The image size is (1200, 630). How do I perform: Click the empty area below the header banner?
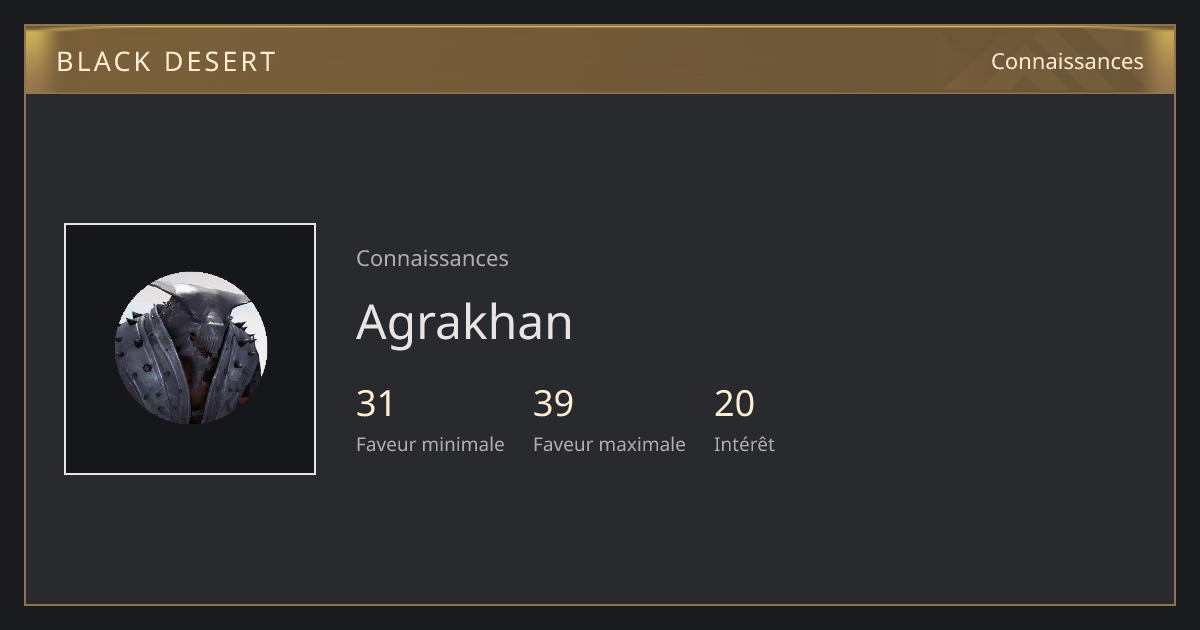pos(600,150)
